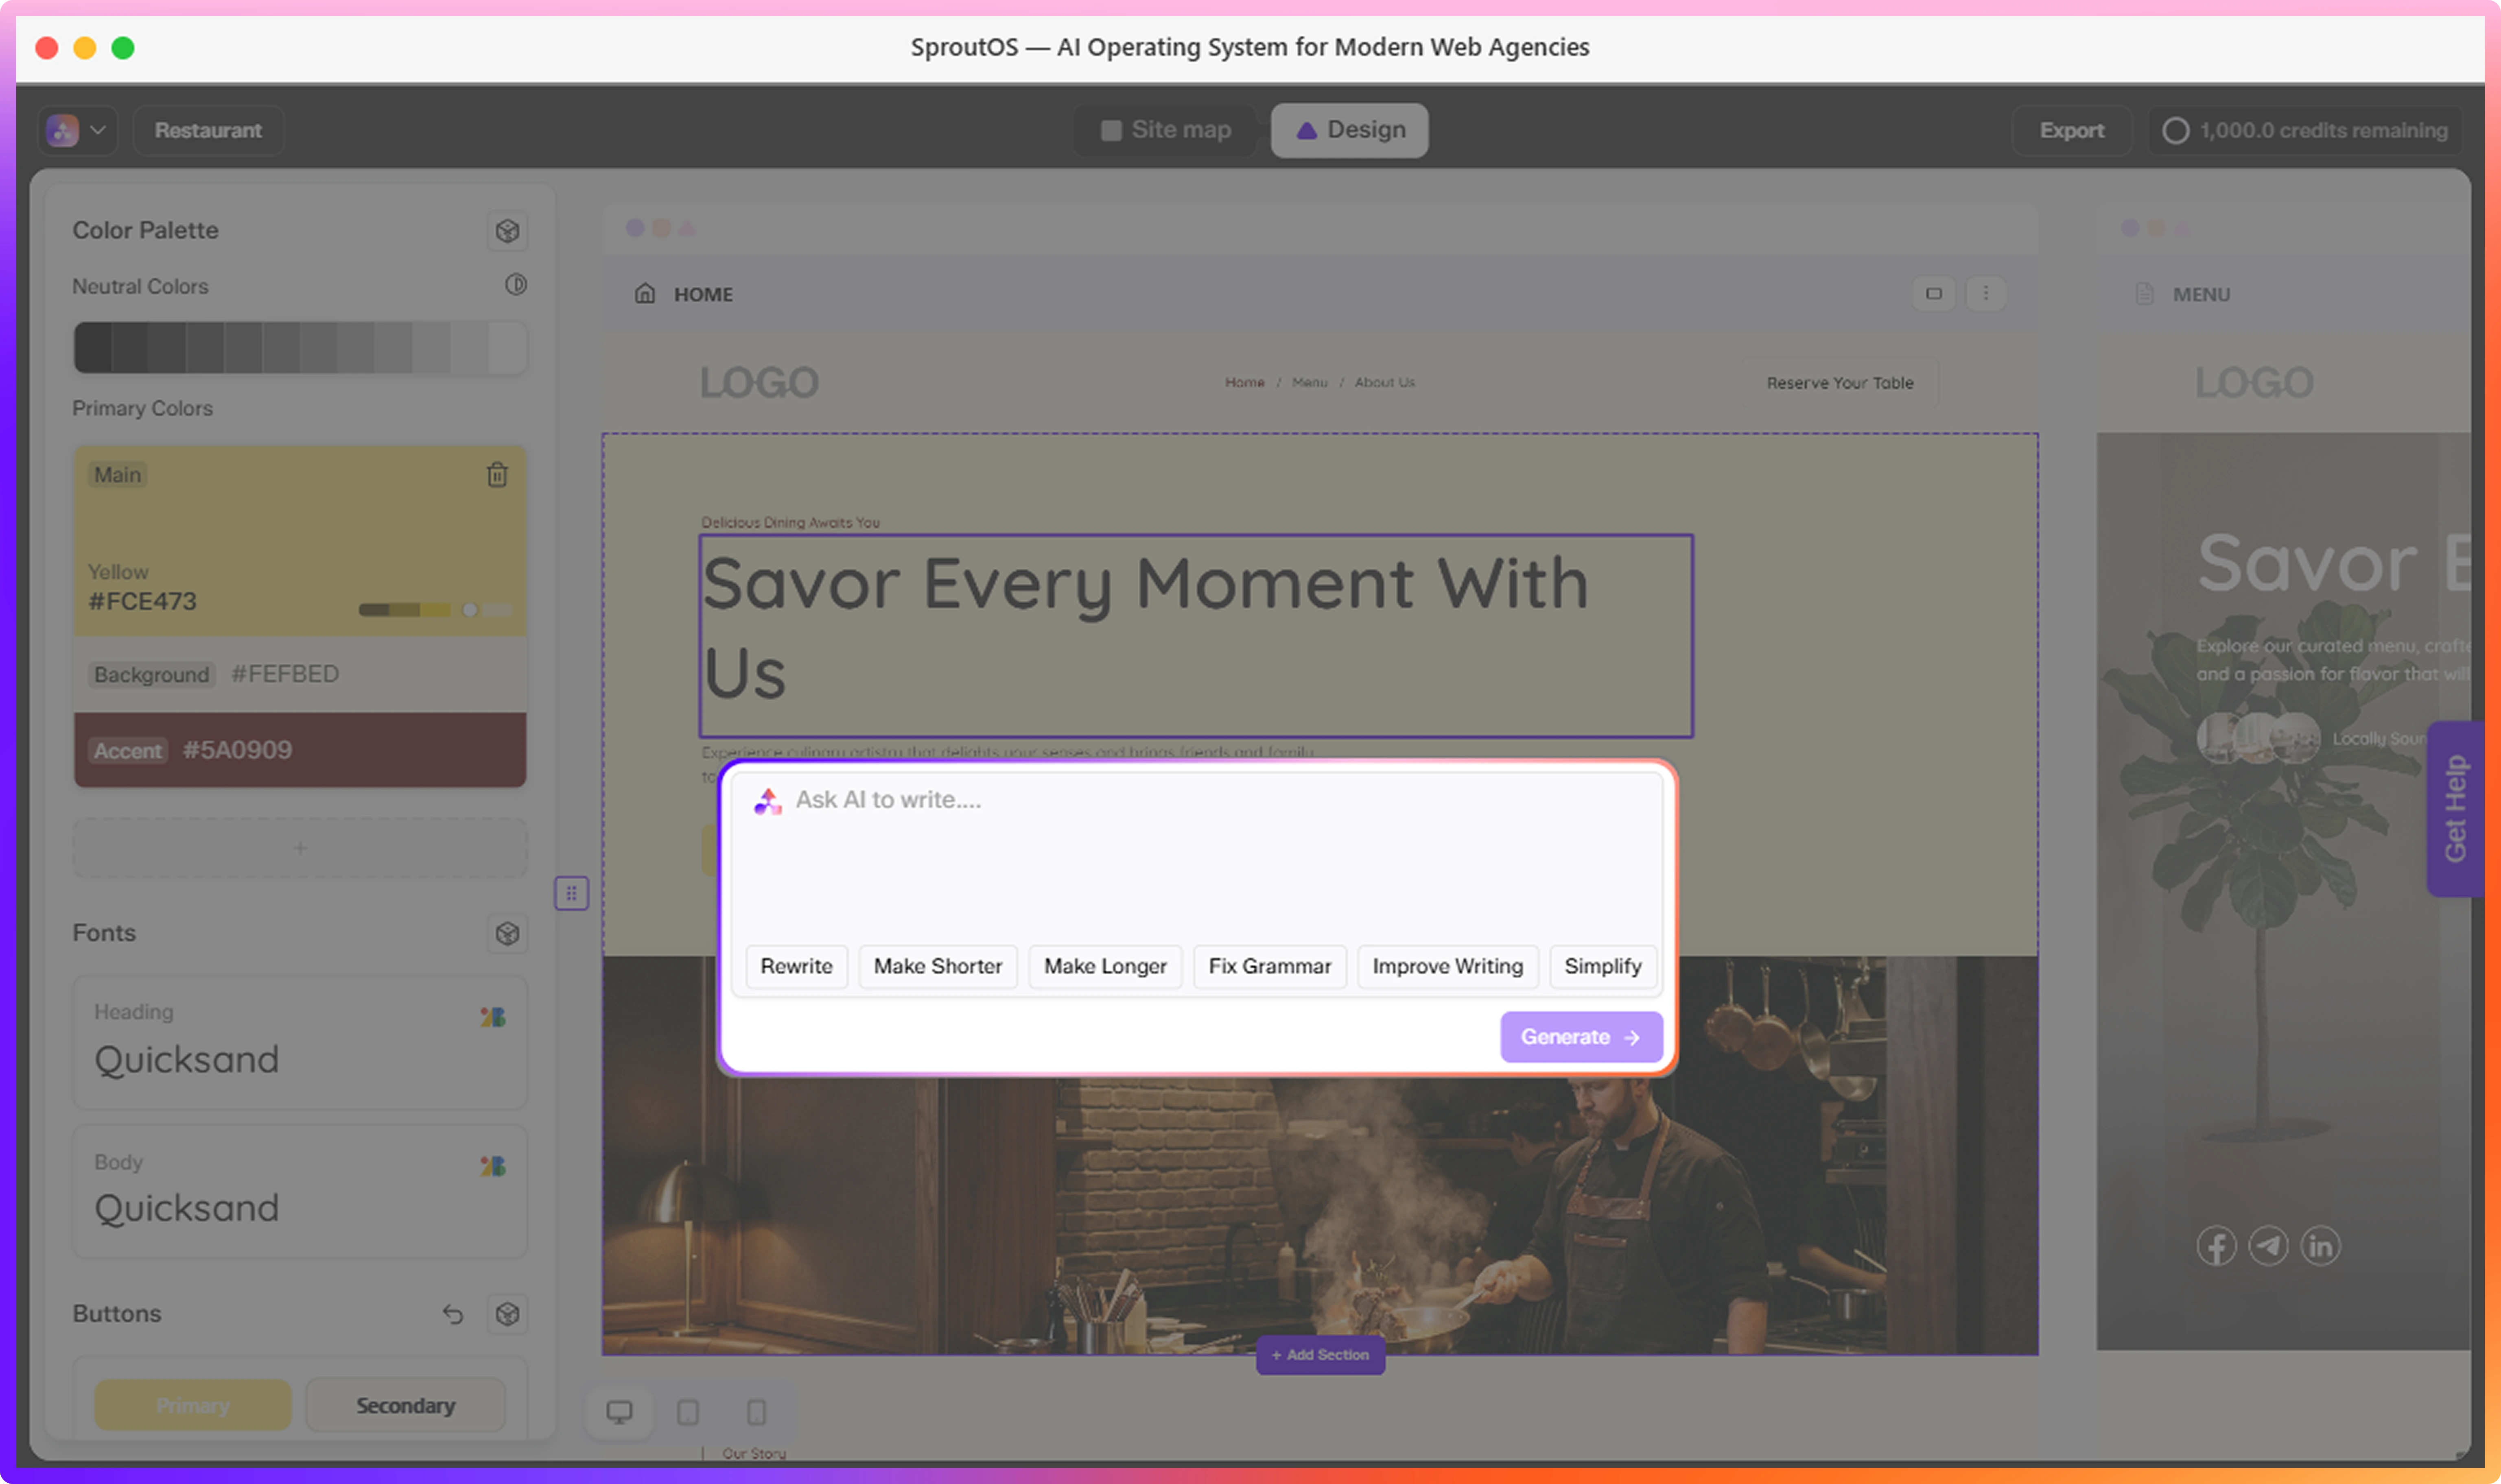2501x1484 pixels.
Task: Open Body font Quicksand selector
Action: pyautogui.click(x=300, y=1191)
